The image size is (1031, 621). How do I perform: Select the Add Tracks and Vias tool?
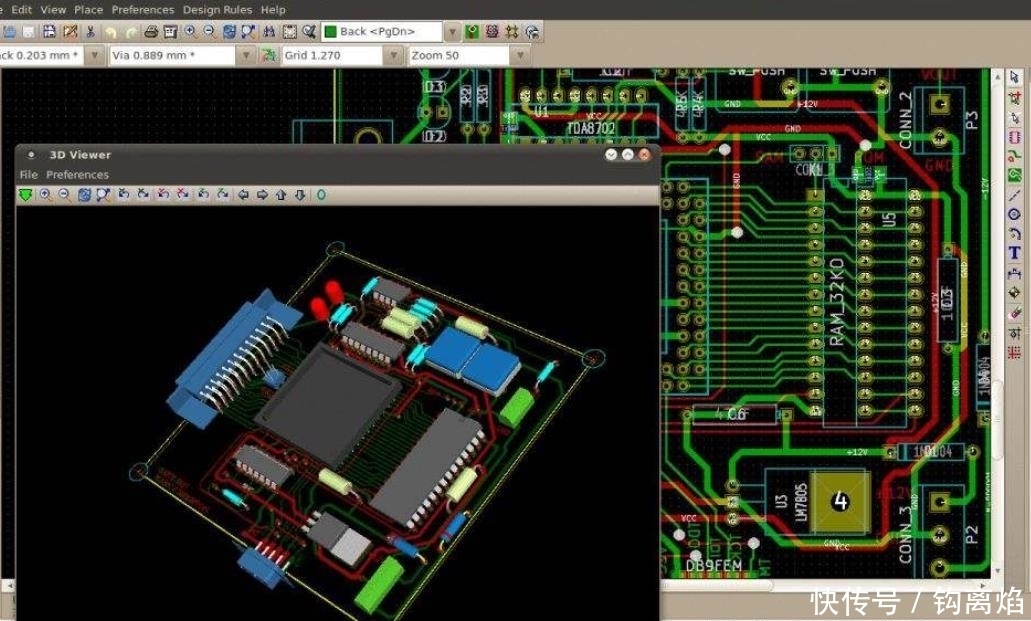(1015, 157)
